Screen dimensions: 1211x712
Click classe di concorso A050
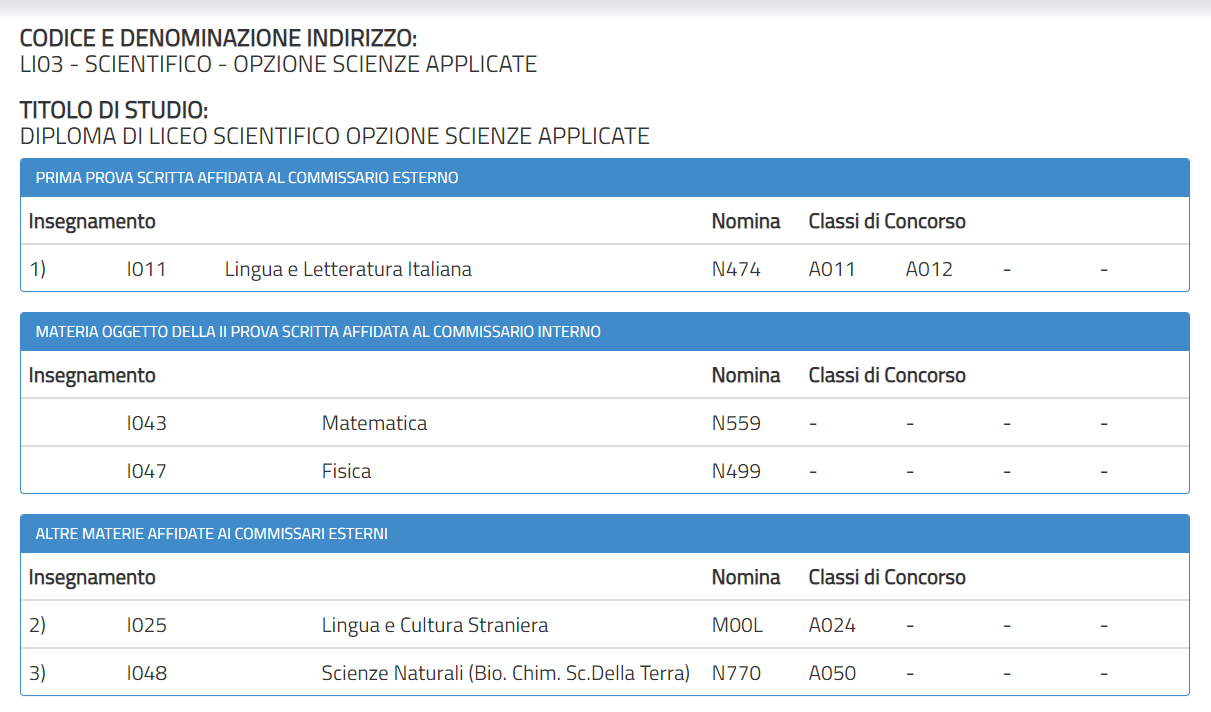point(832,674)
